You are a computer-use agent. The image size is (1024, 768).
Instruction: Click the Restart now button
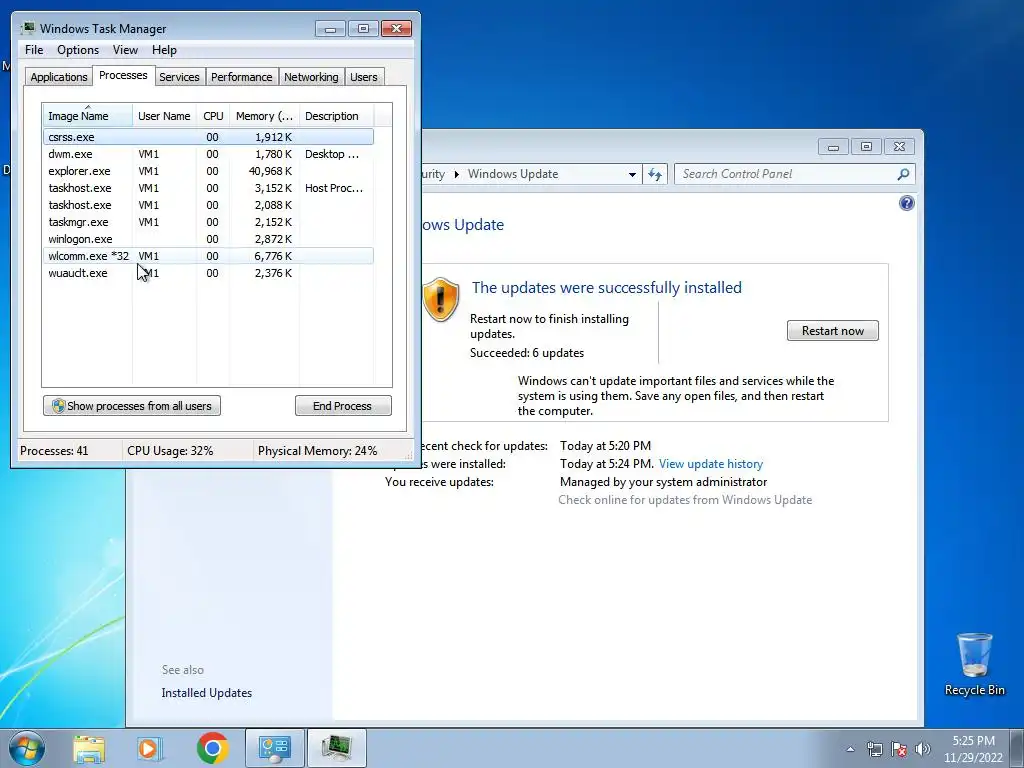833,330
